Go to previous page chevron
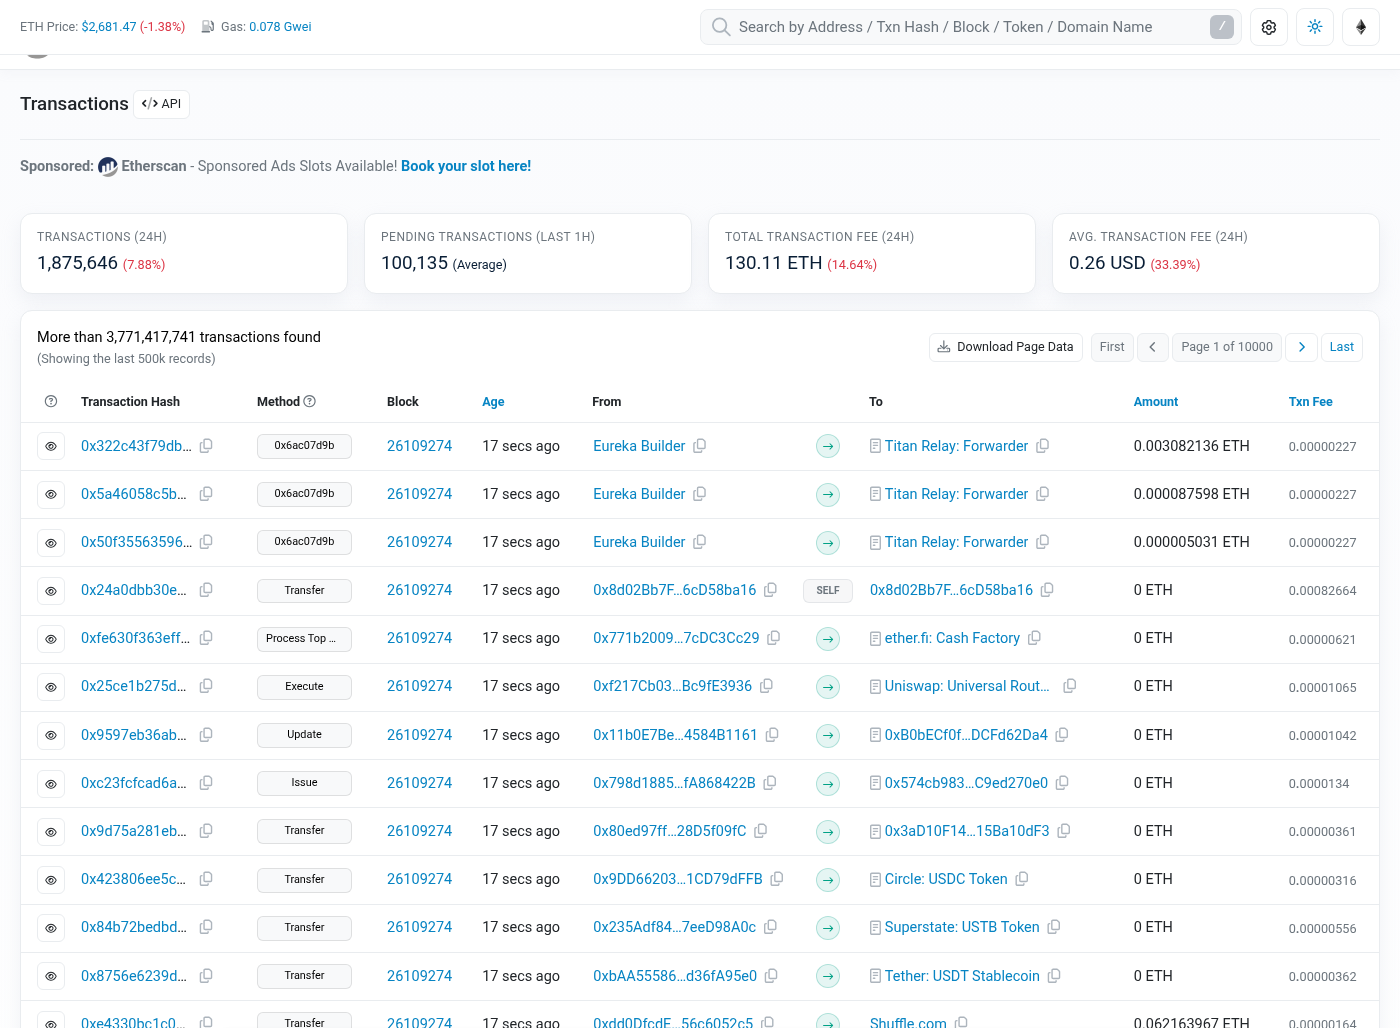Screen dimensions: 1400x1028 tap(1153, 347)
